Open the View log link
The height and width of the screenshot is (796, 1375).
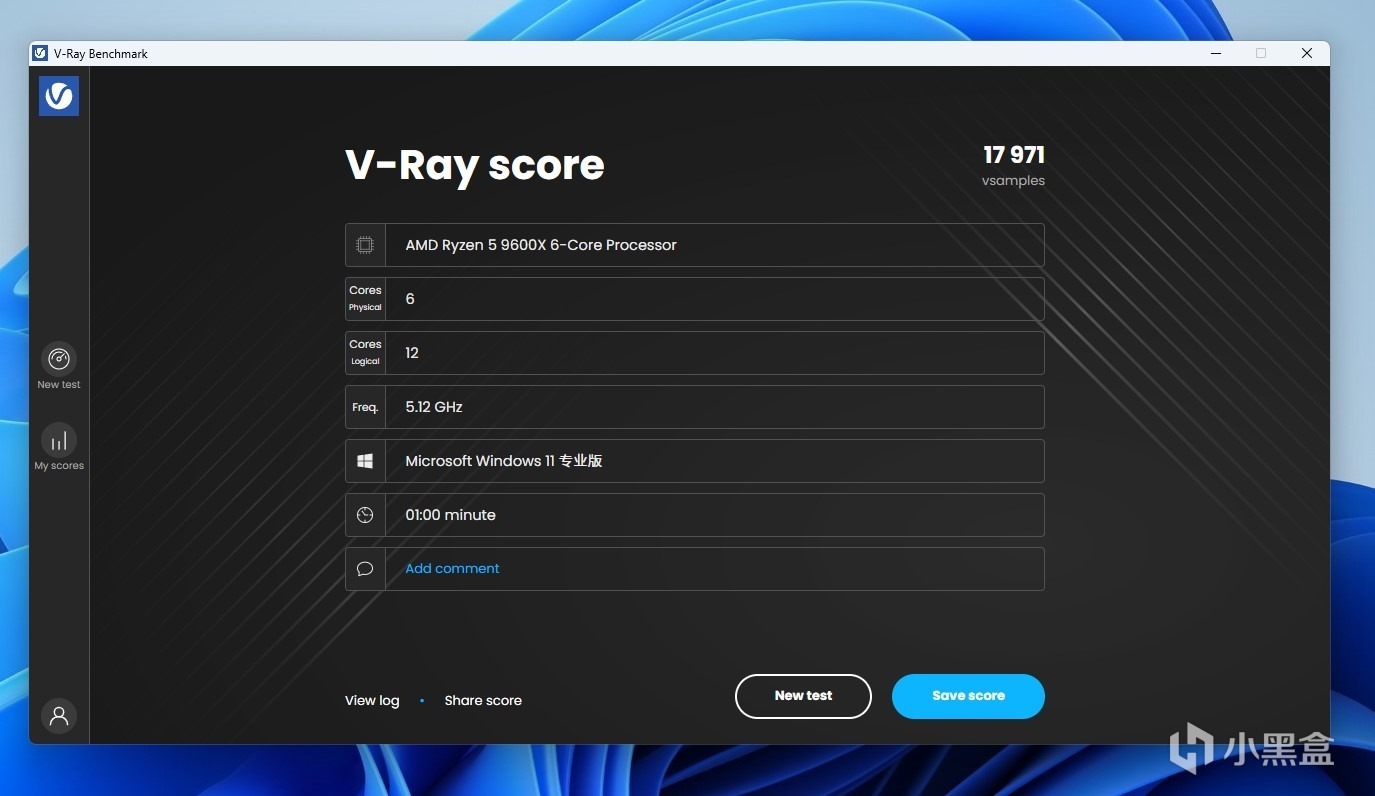coord(372,700)
